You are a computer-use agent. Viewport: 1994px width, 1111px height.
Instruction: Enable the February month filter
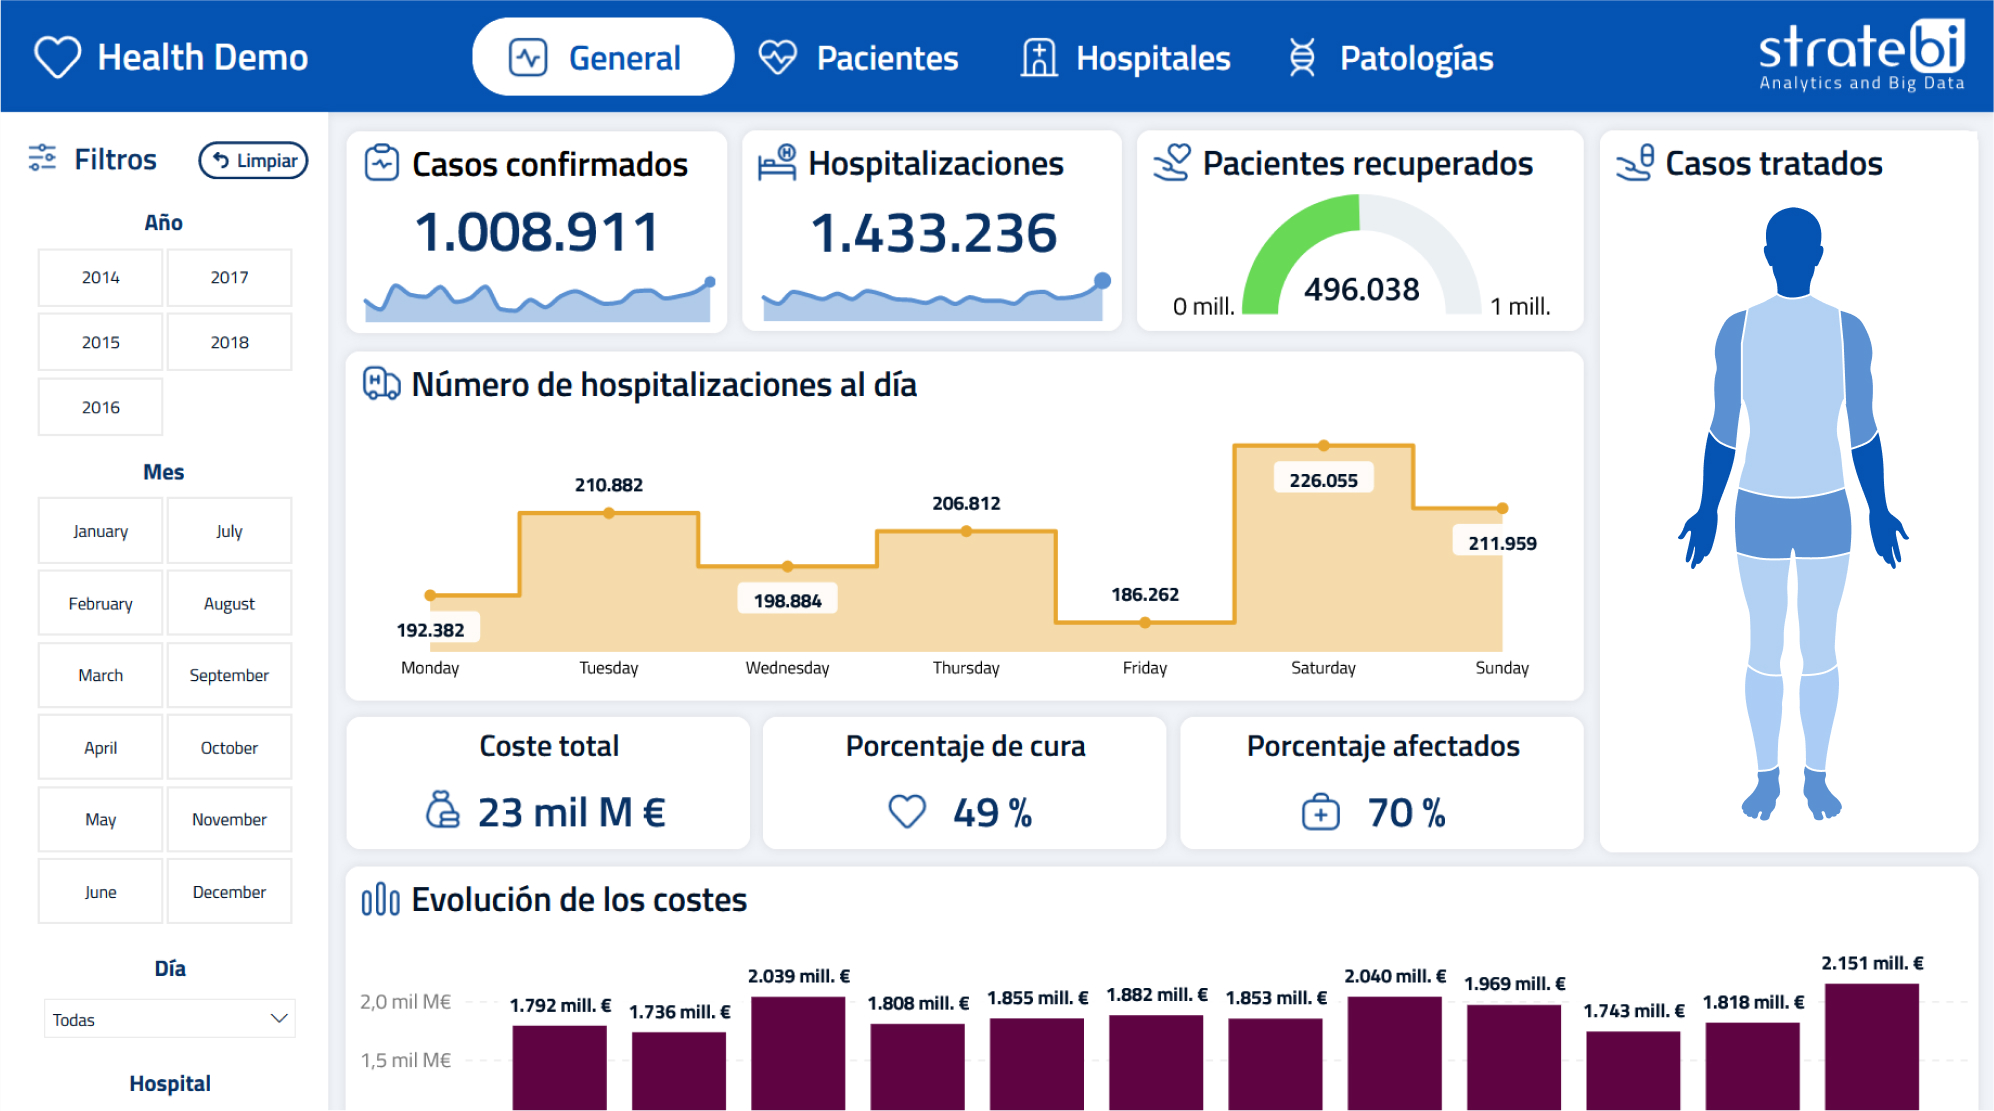100,603
